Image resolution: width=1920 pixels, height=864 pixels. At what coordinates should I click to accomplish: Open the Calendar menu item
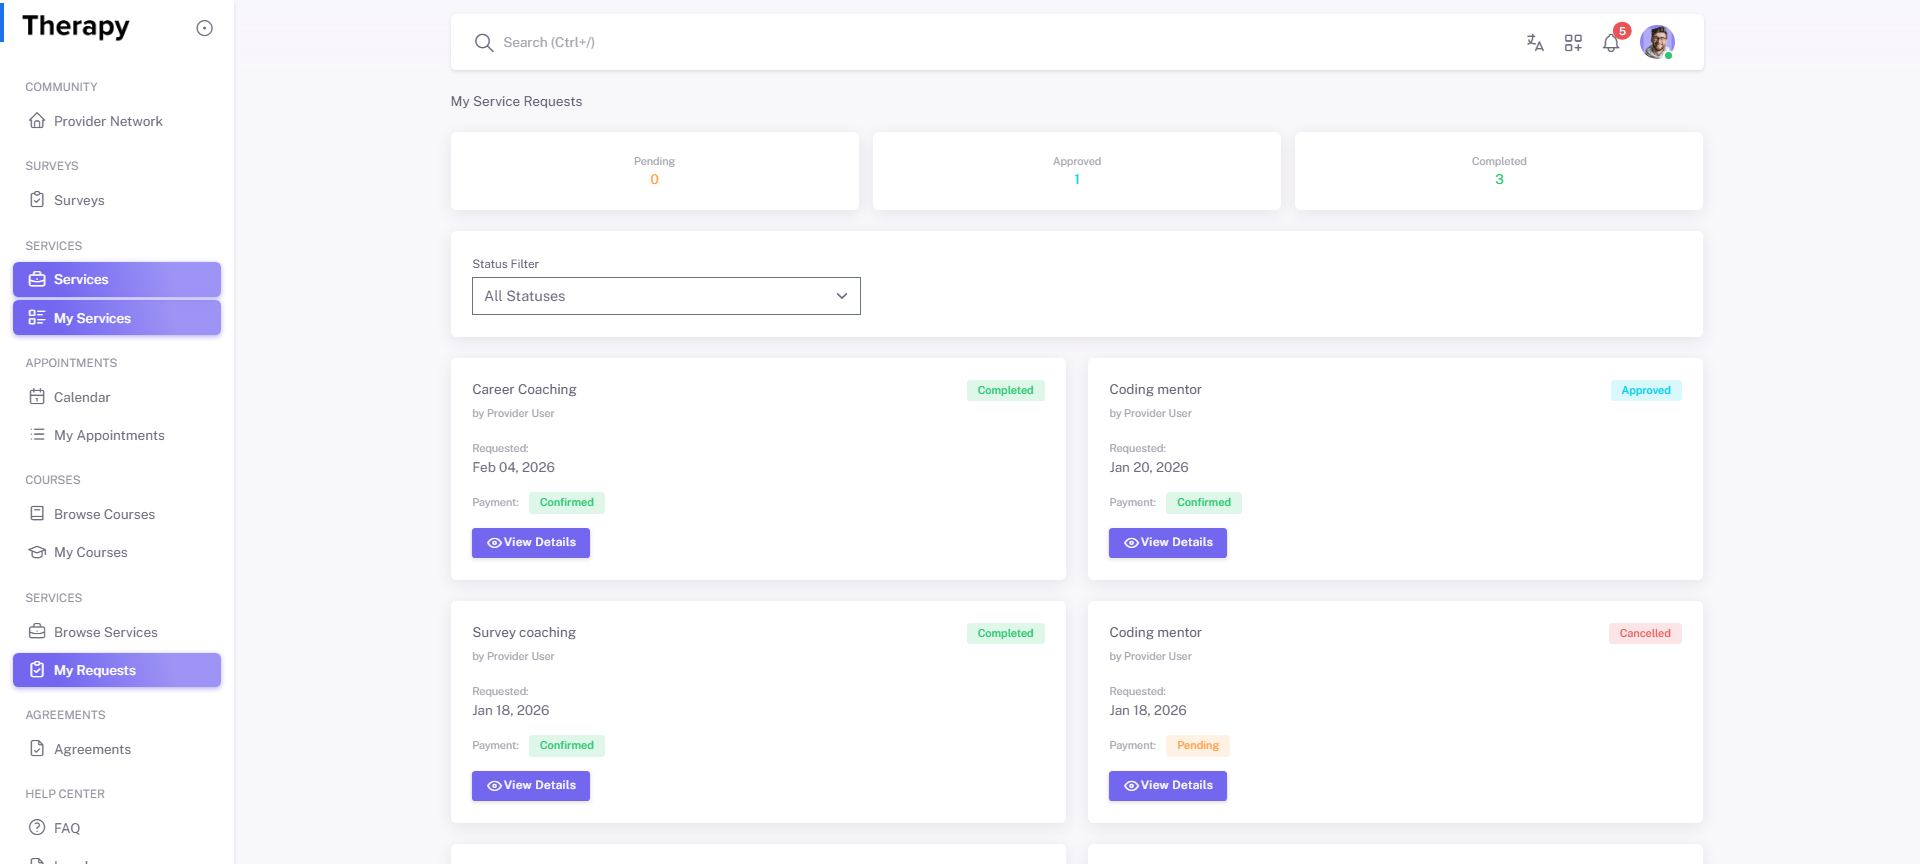[82, 397]
